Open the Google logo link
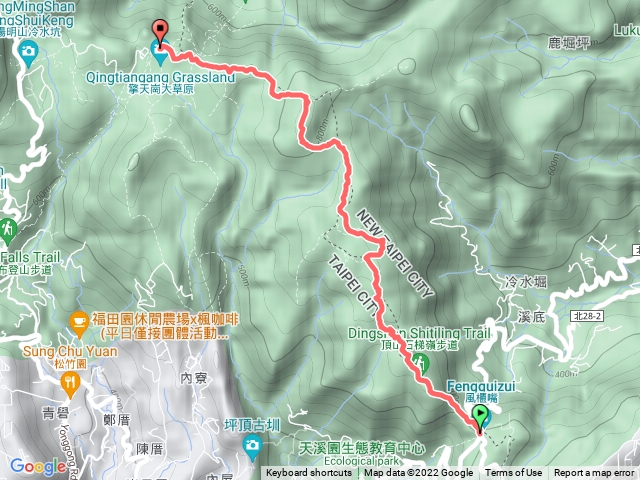Screen dimensions: 640x480 [38, 466]
